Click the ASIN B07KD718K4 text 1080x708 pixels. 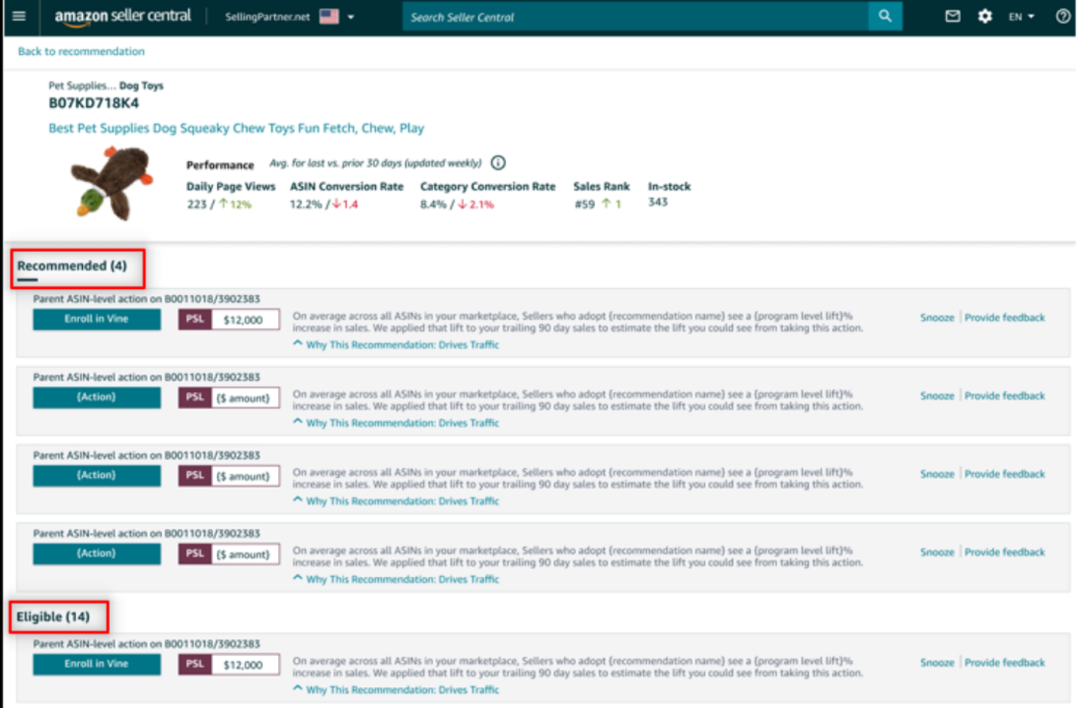click(x=94, y=103)
